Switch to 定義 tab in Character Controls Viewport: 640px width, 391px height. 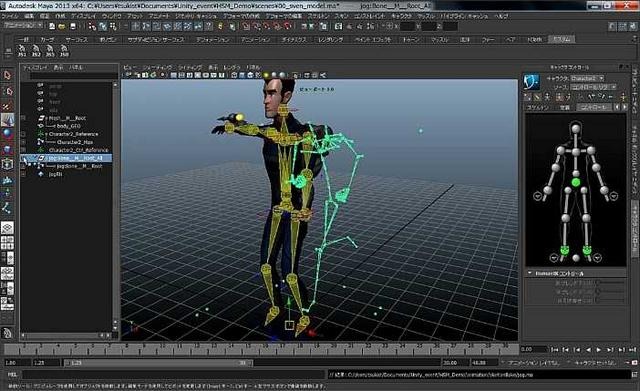click(564, 107)
